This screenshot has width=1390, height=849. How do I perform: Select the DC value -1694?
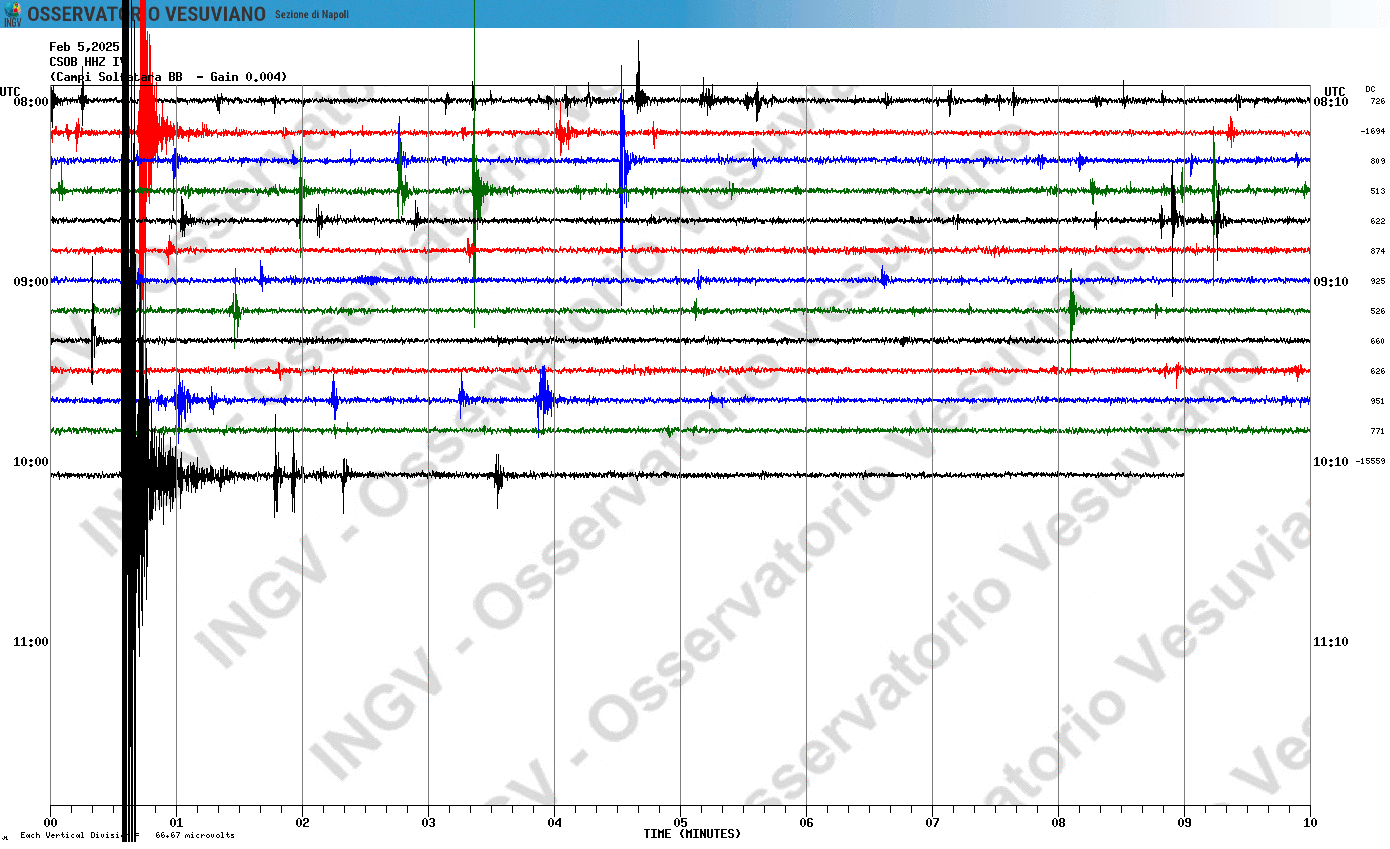[1372, 132]
